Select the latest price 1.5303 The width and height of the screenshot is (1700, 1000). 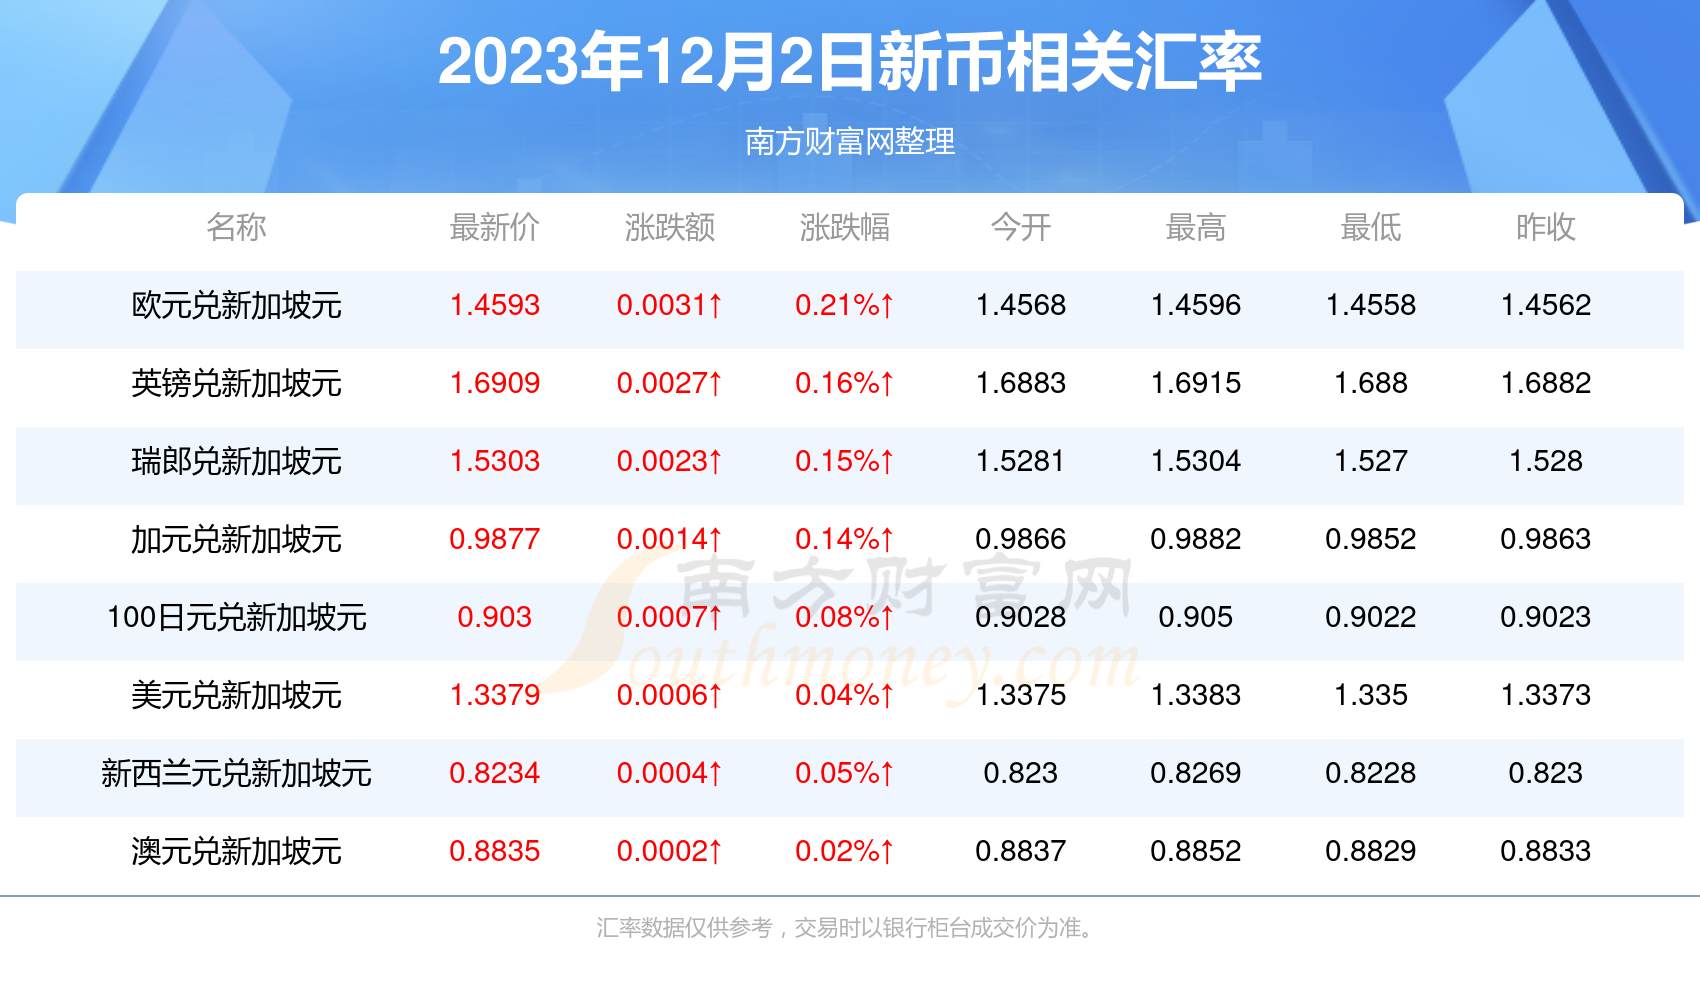pyautogui.click(x=495, y=461)
